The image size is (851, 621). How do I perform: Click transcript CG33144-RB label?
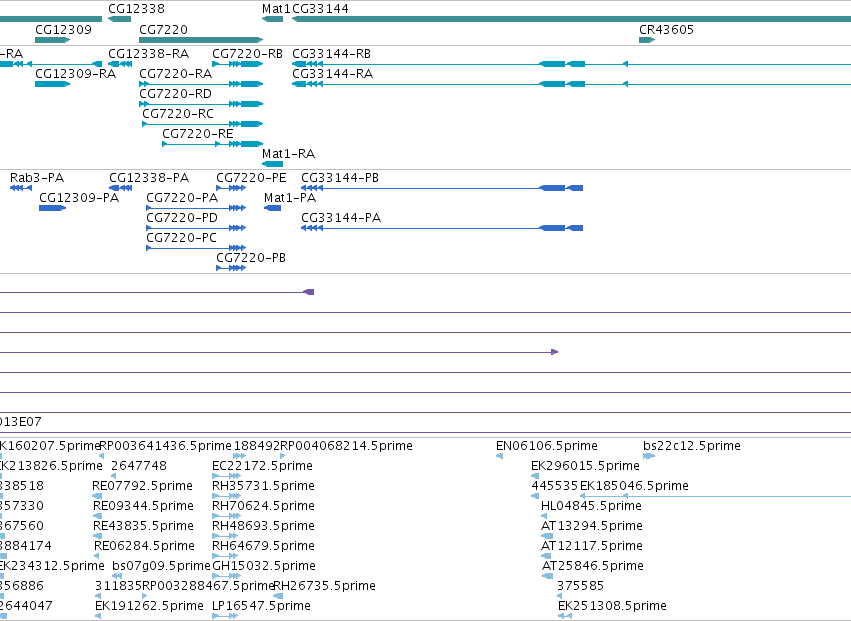(x=332, y=54)
